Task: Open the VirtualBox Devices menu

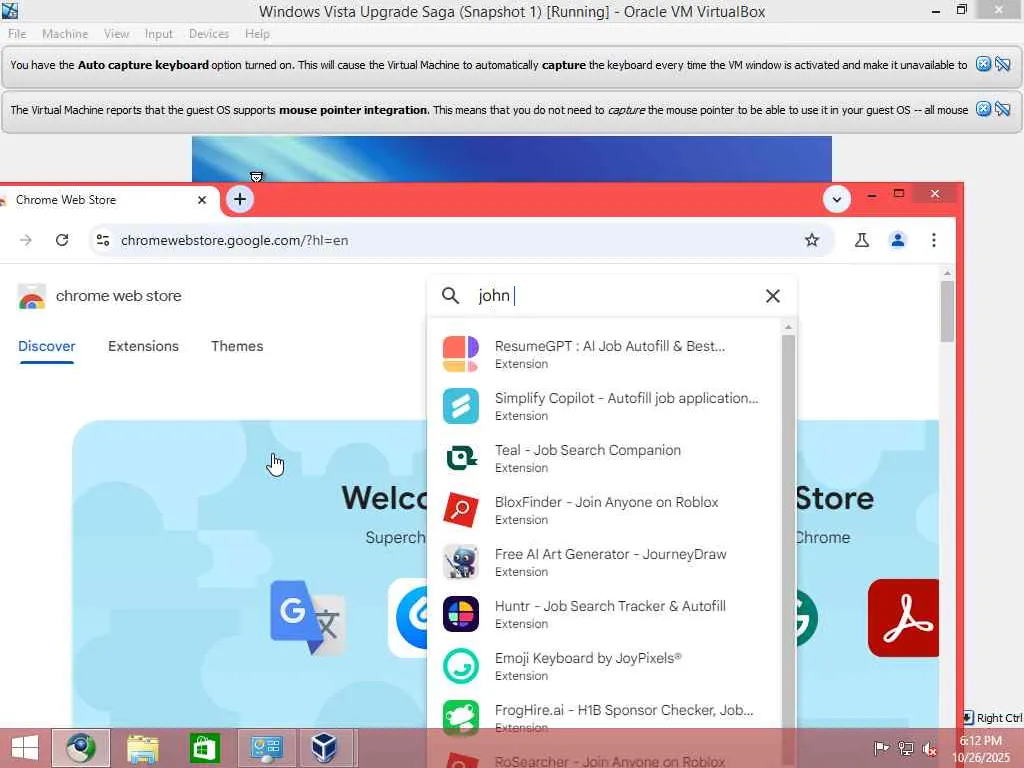Action: pos(209,34)
